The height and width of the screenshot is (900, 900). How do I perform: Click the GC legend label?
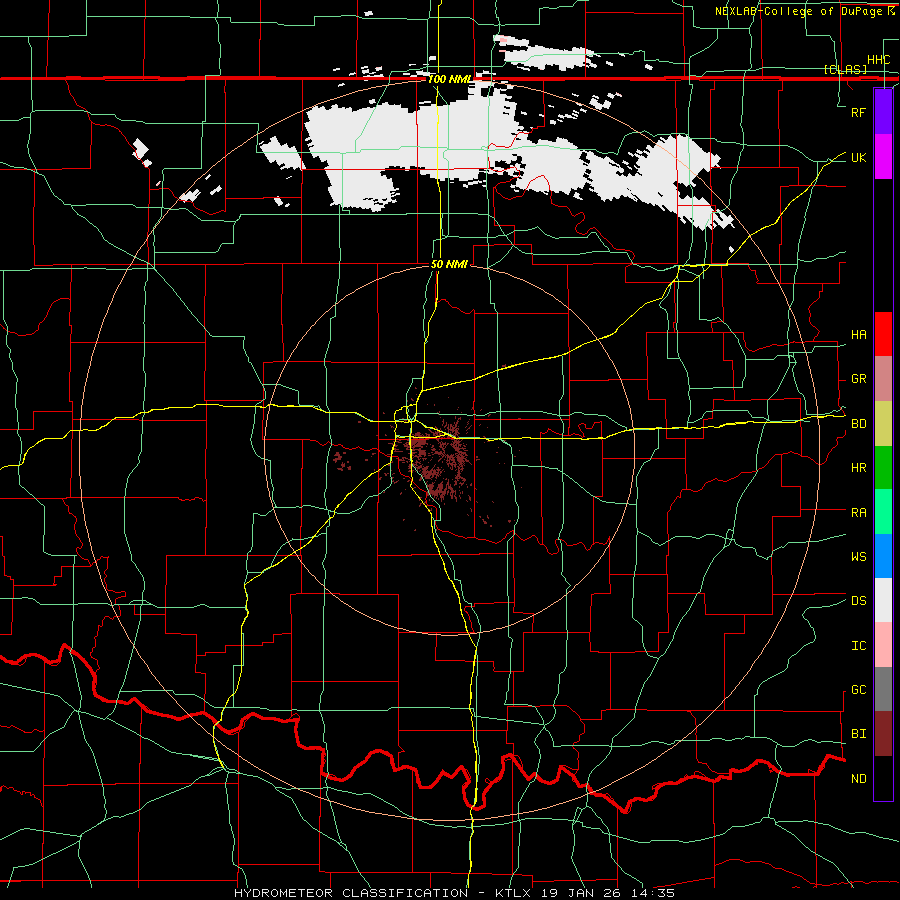tap(859, 690)
